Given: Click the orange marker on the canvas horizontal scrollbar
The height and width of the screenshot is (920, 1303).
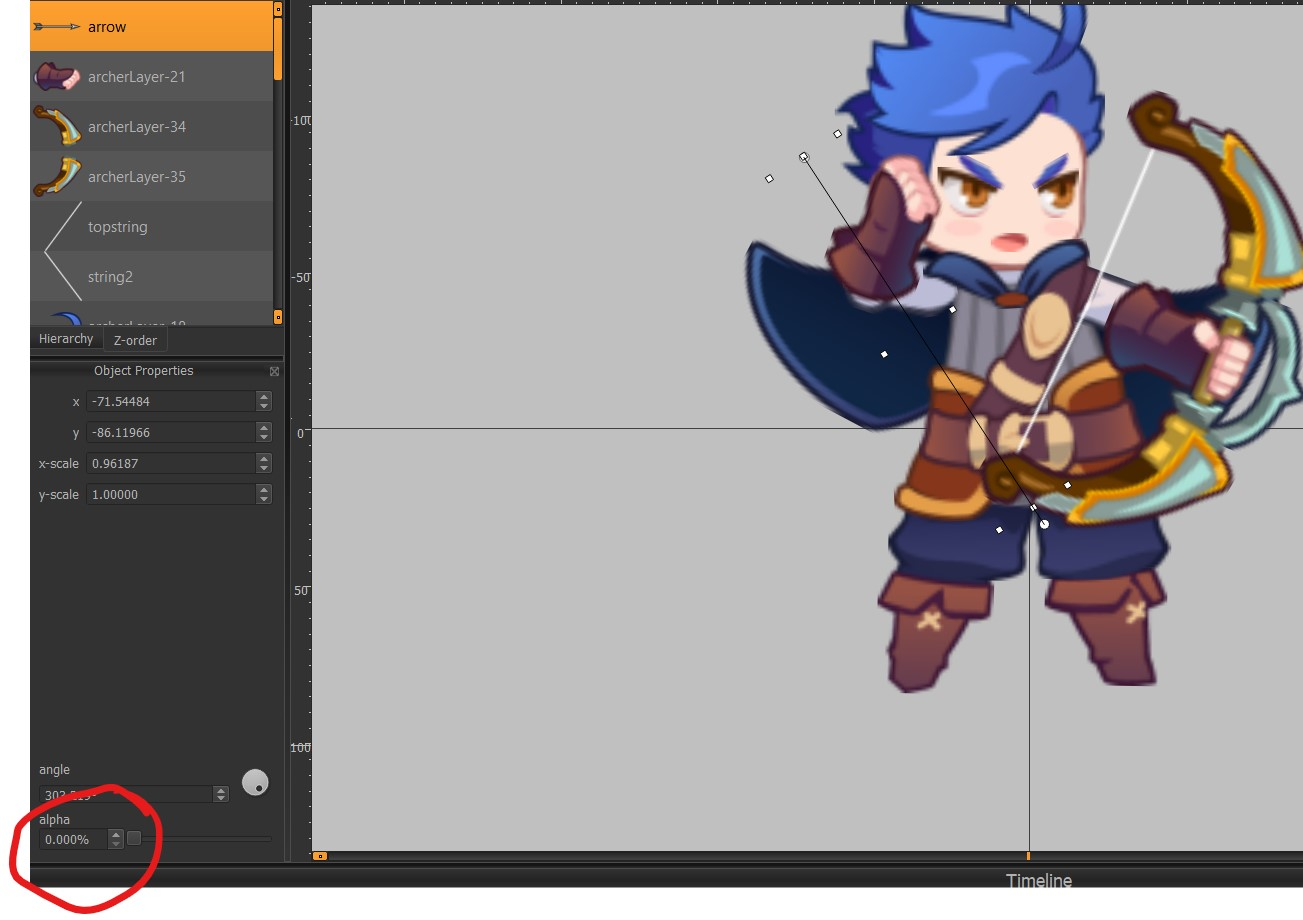Looking at the screenshot, I should coord(1028,856).
